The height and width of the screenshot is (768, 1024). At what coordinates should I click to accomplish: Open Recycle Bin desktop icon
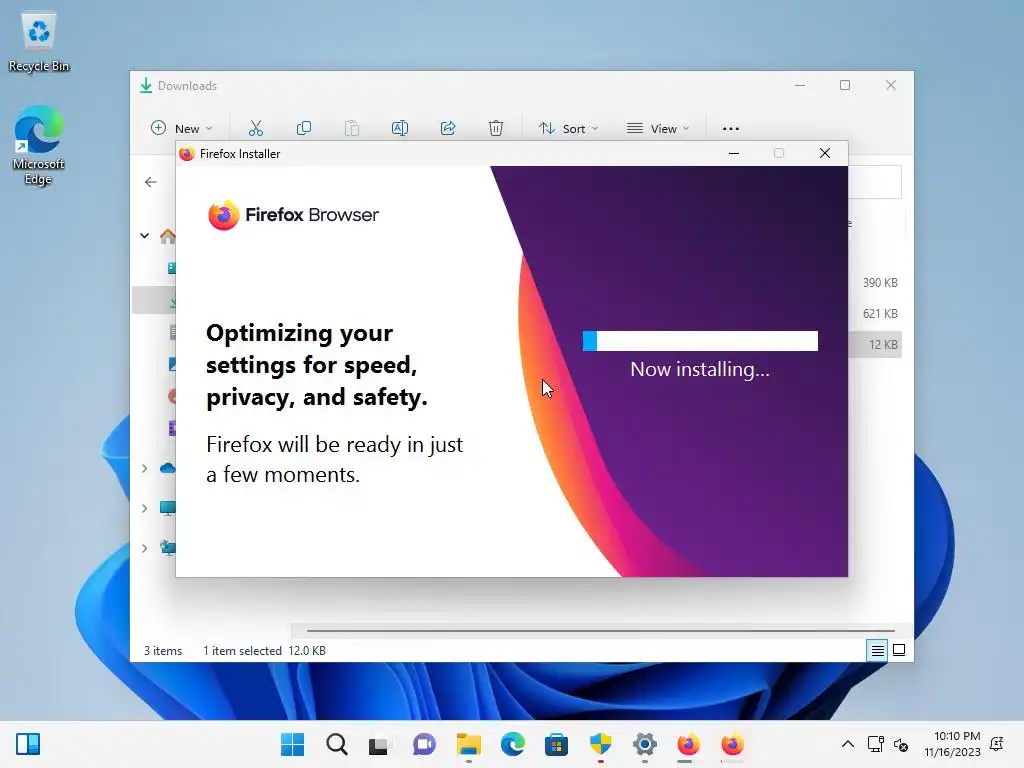point(39,42)
